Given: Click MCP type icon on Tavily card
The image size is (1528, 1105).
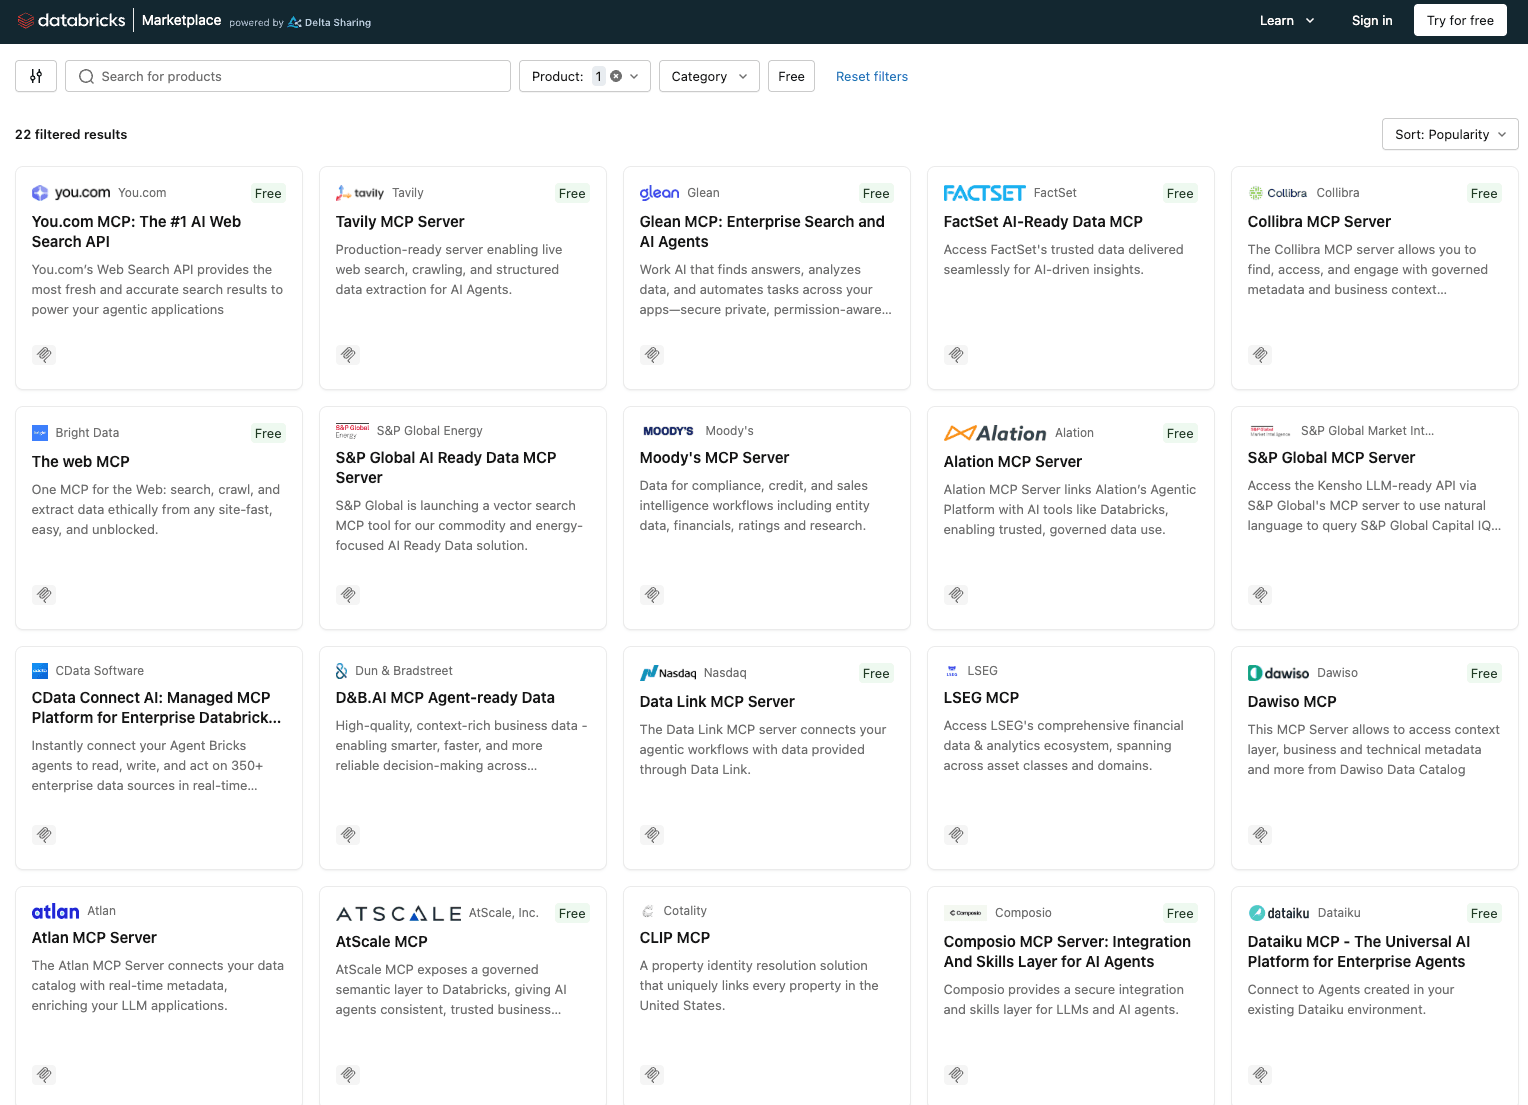Looking at the screenshot, I should pos(348,354).
